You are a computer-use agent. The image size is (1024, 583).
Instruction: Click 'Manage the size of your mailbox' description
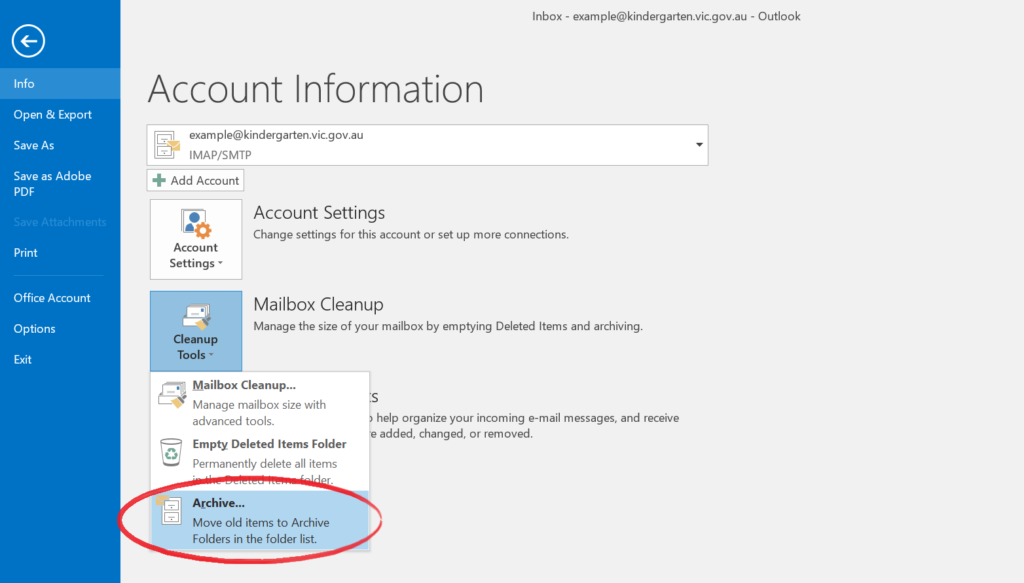coord(448,326)
